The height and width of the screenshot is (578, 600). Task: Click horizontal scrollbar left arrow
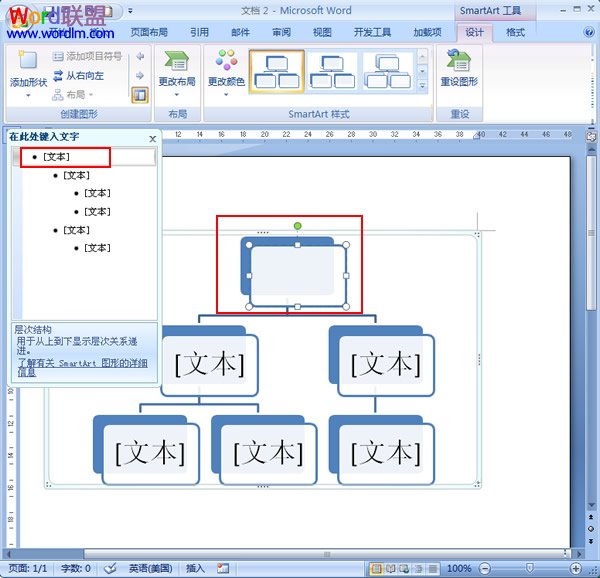(7, 554)
